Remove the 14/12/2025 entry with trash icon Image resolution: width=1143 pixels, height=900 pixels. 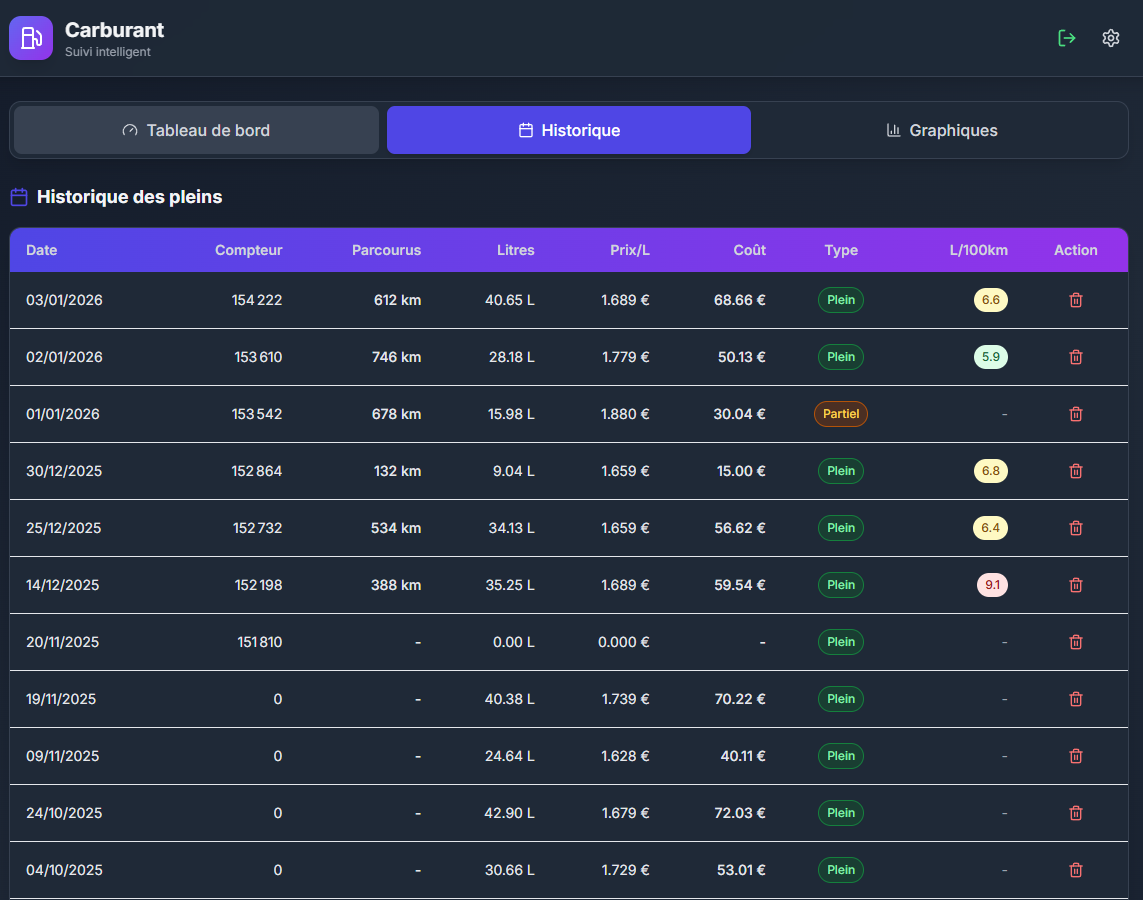coord(1076,585)
